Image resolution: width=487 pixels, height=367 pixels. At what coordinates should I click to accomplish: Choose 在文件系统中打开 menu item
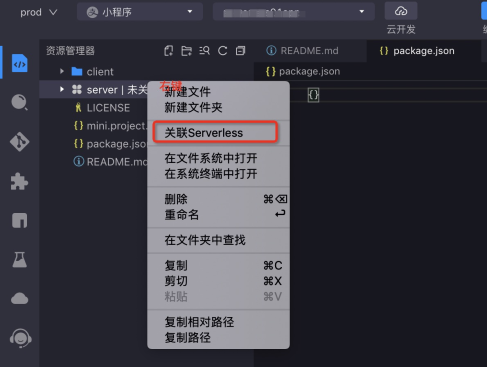[218, 158]
